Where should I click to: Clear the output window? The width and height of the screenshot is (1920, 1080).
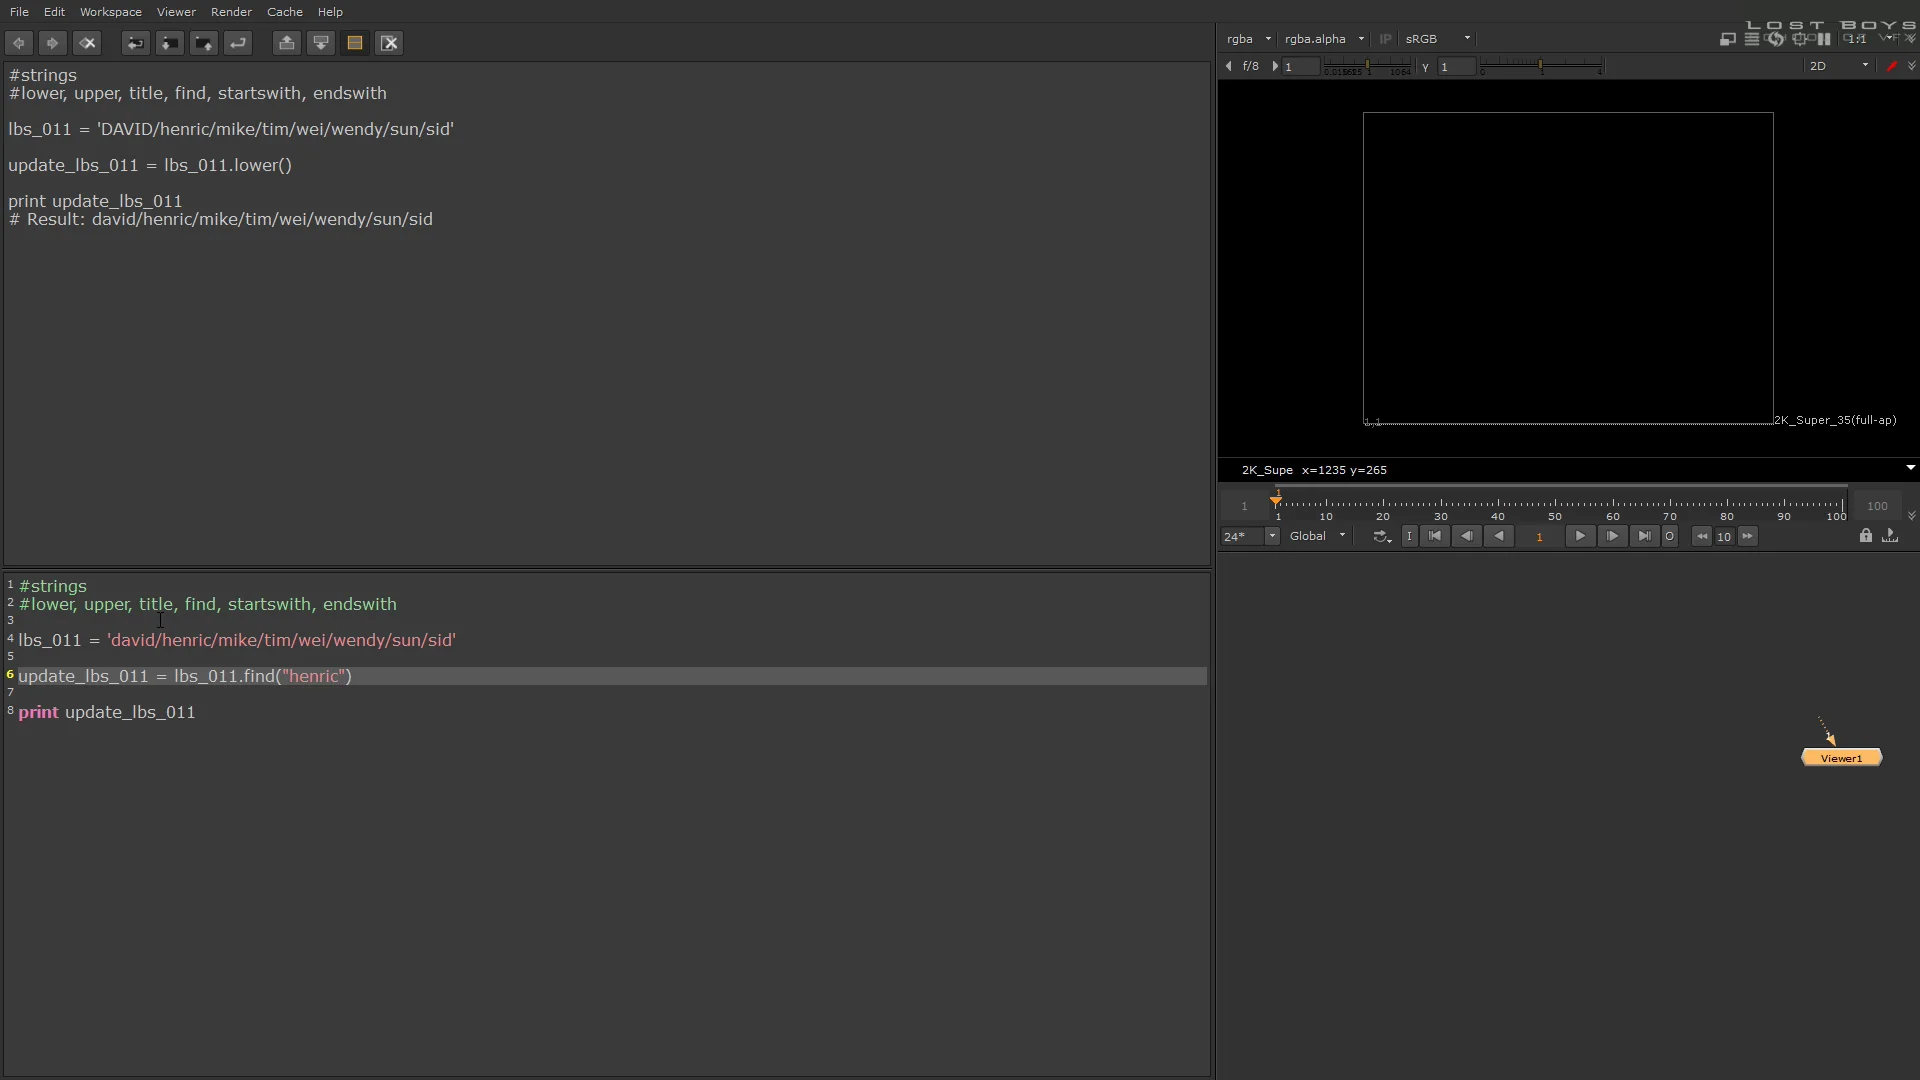click(x=390, y=43)
